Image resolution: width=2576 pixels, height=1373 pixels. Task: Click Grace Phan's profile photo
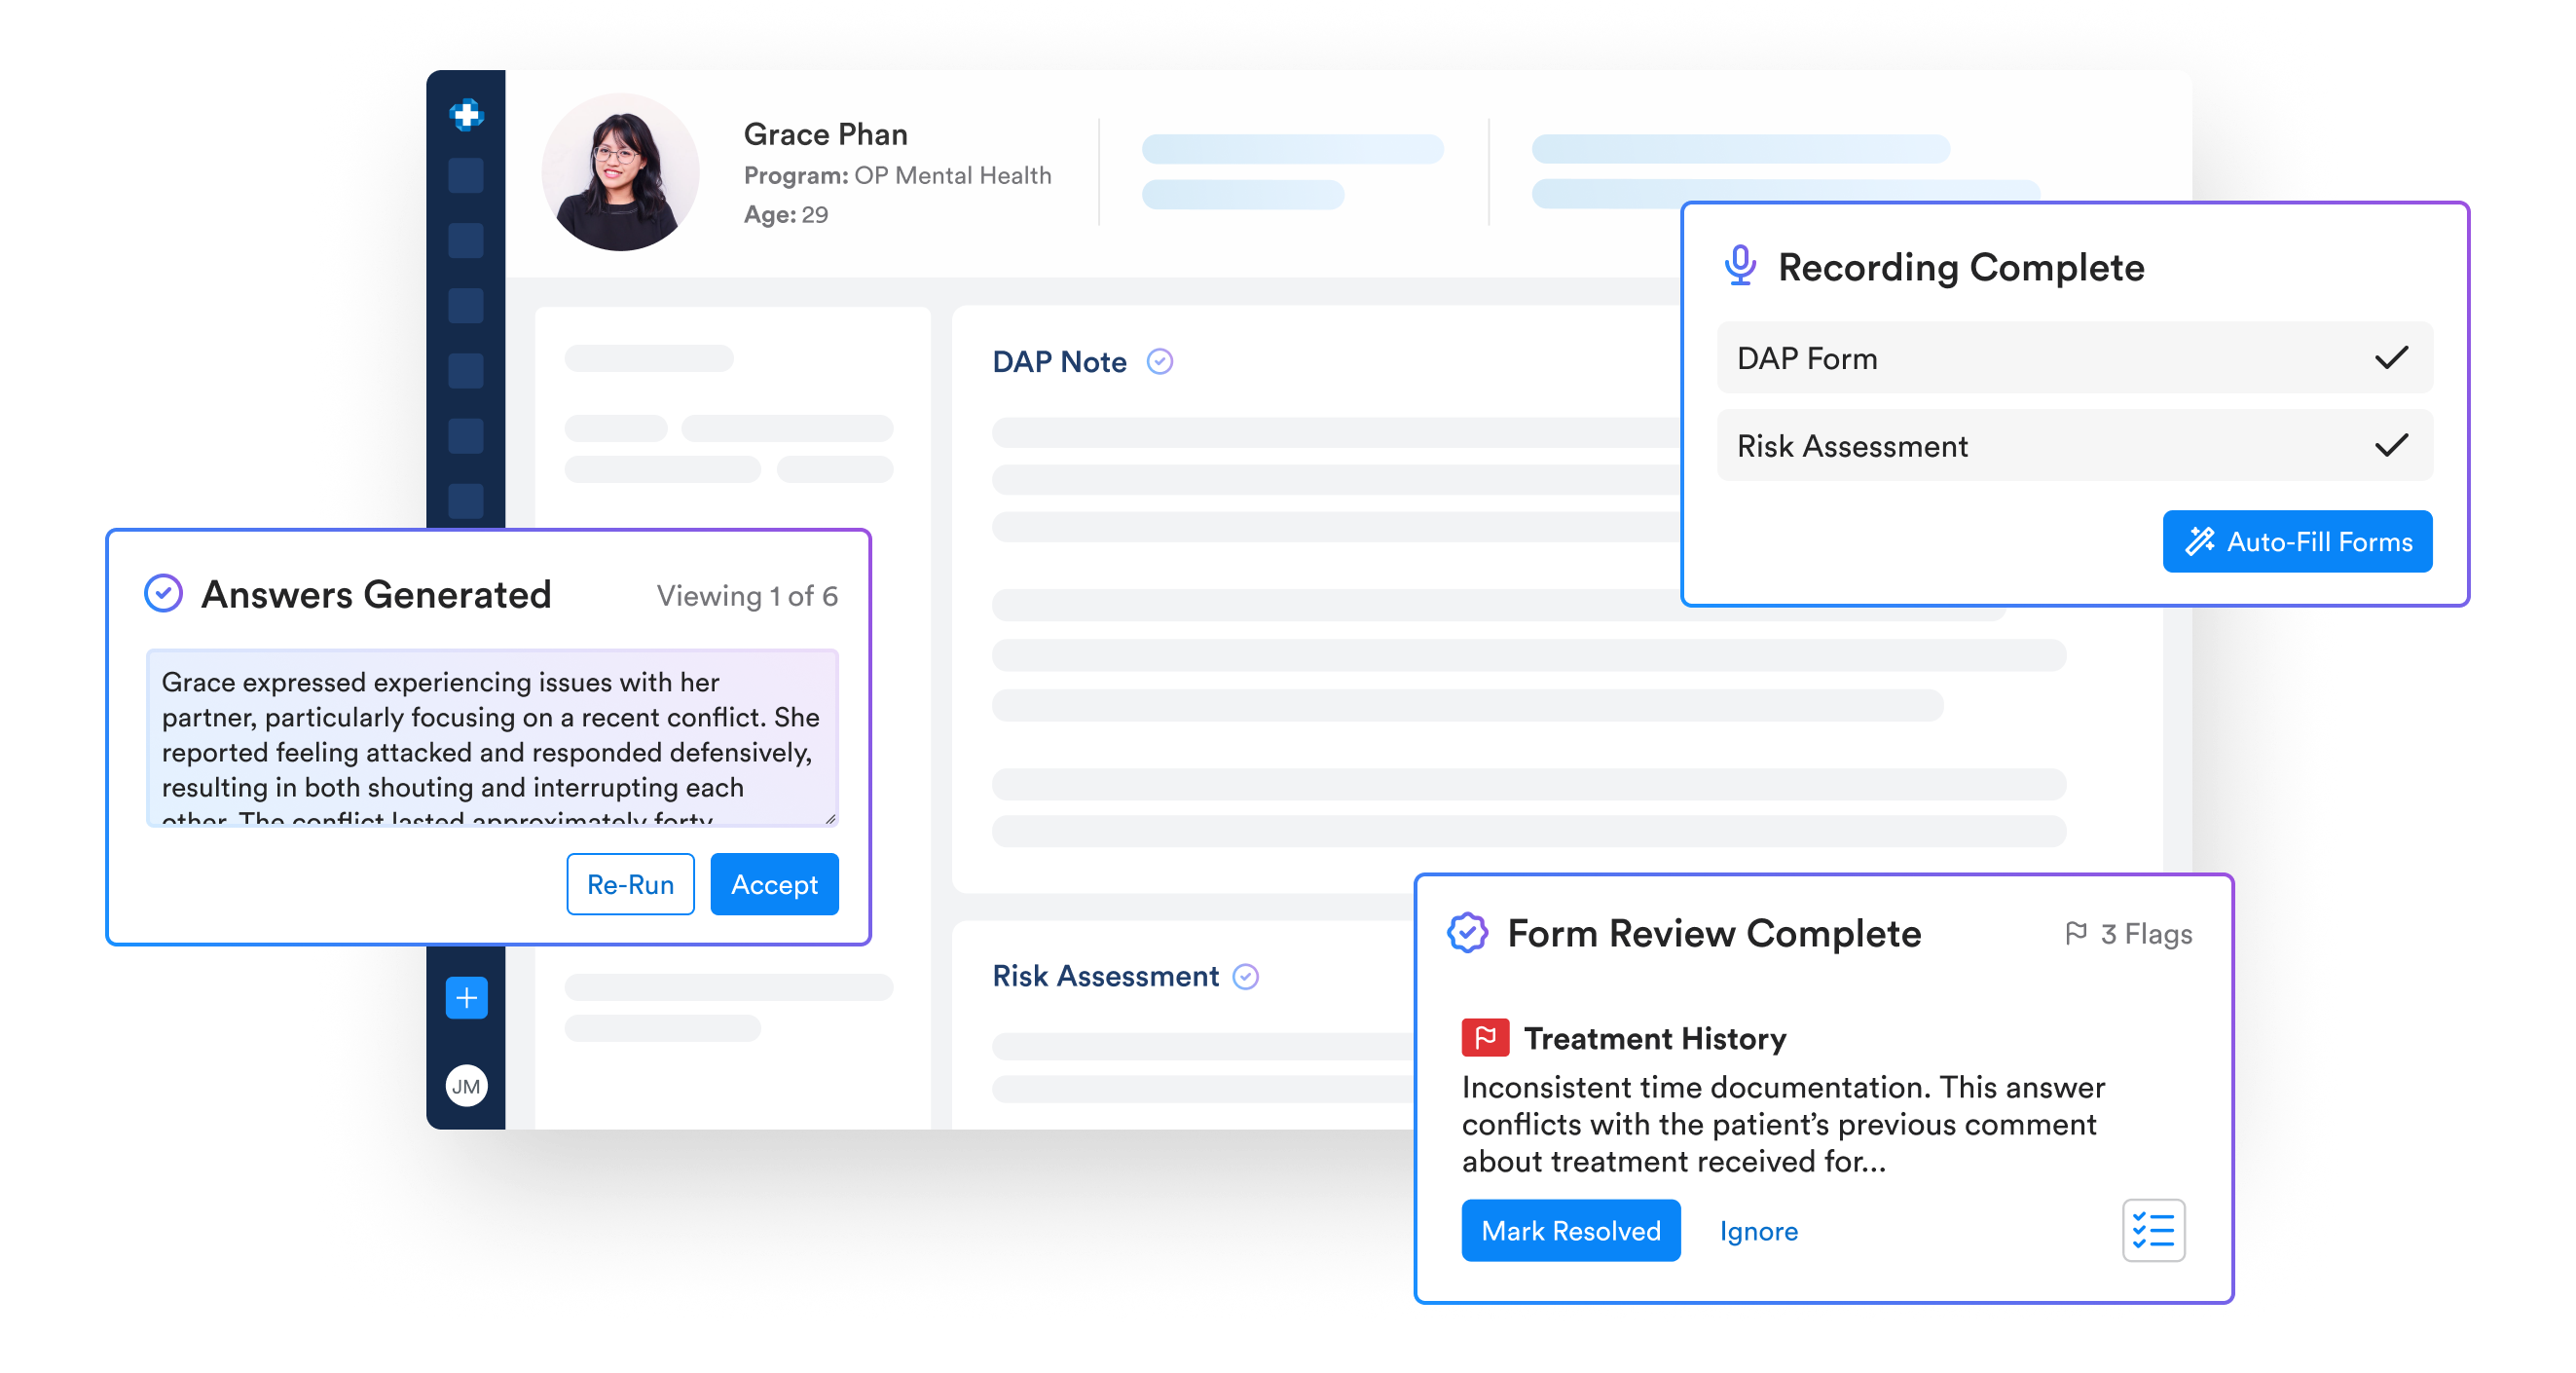(x=620, y=172)
